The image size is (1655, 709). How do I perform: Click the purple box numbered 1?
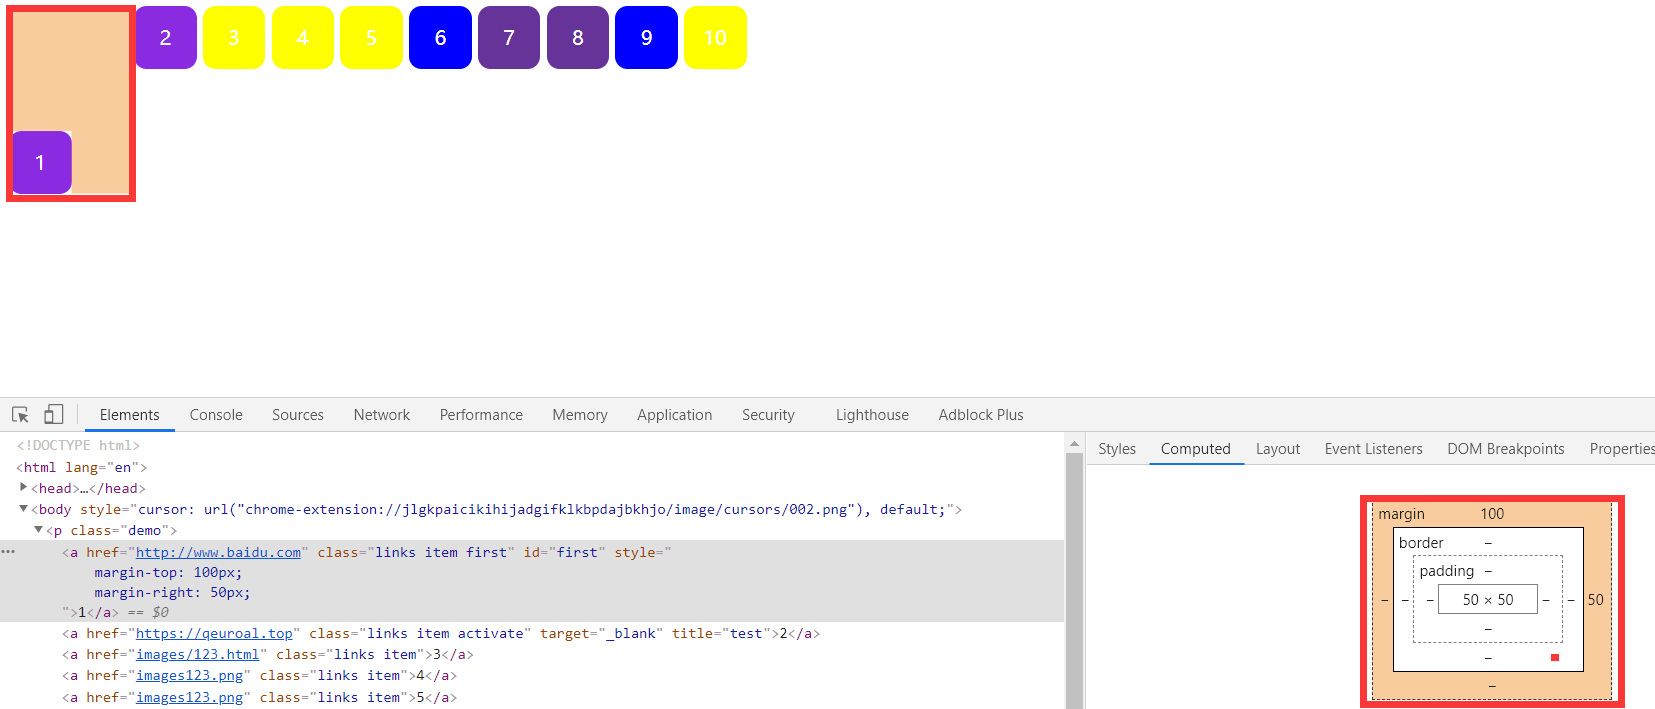click(x=41, y=162)
